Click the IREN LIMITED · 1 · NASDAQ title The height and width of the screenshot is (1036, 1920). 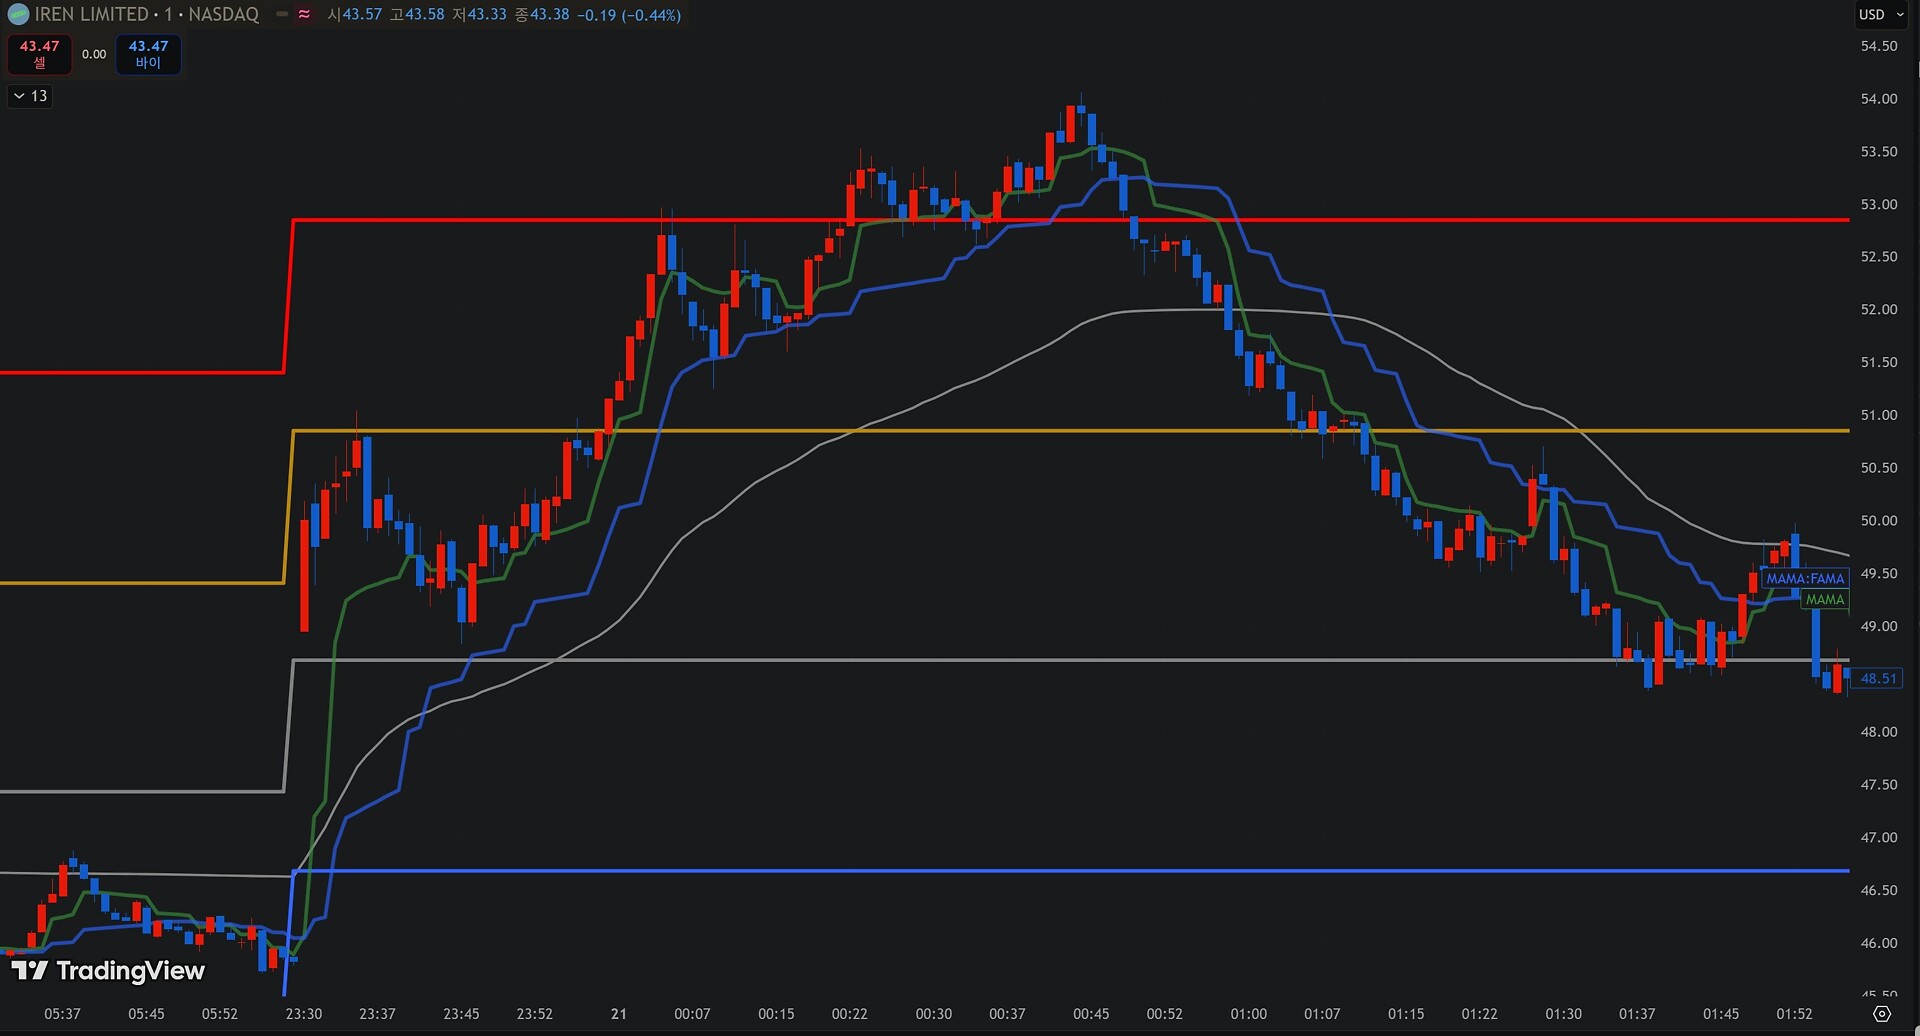(x=147, y=15)
